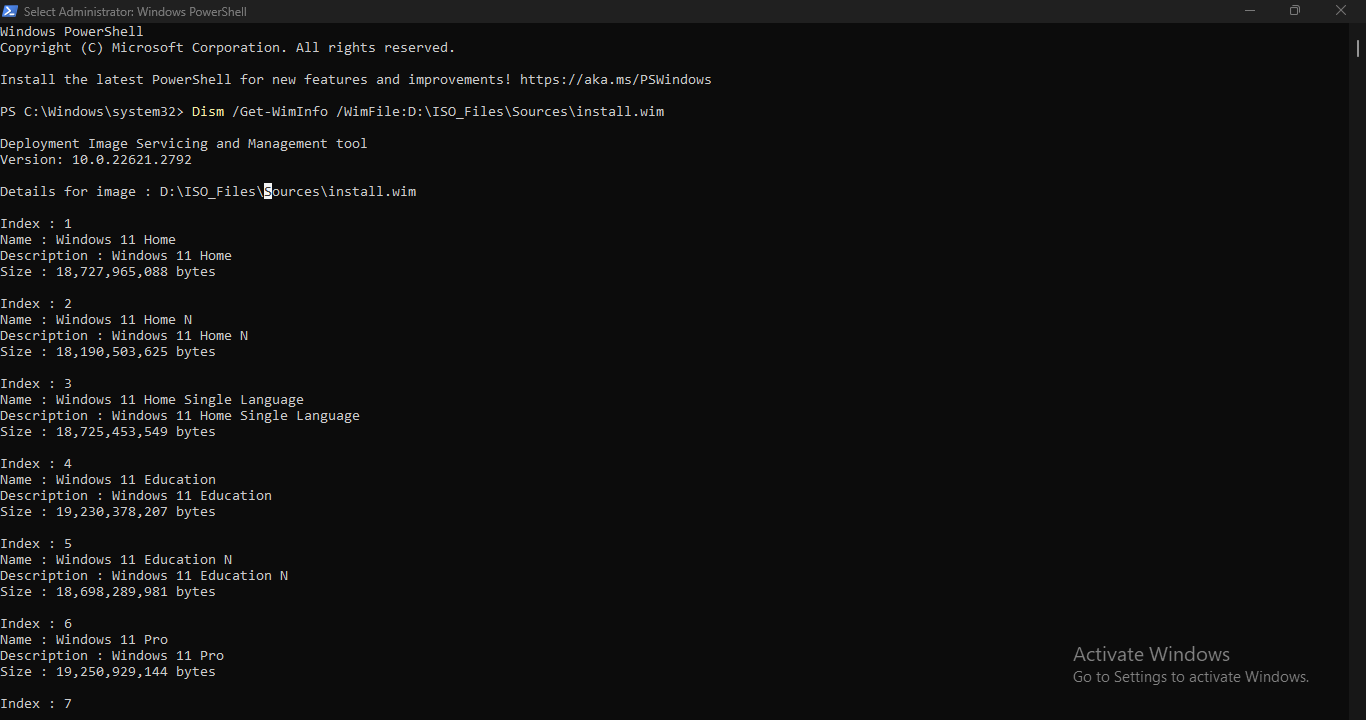
Task: Click the Name : Windows 11 Pro line
Action: click(x=84, y=639)
